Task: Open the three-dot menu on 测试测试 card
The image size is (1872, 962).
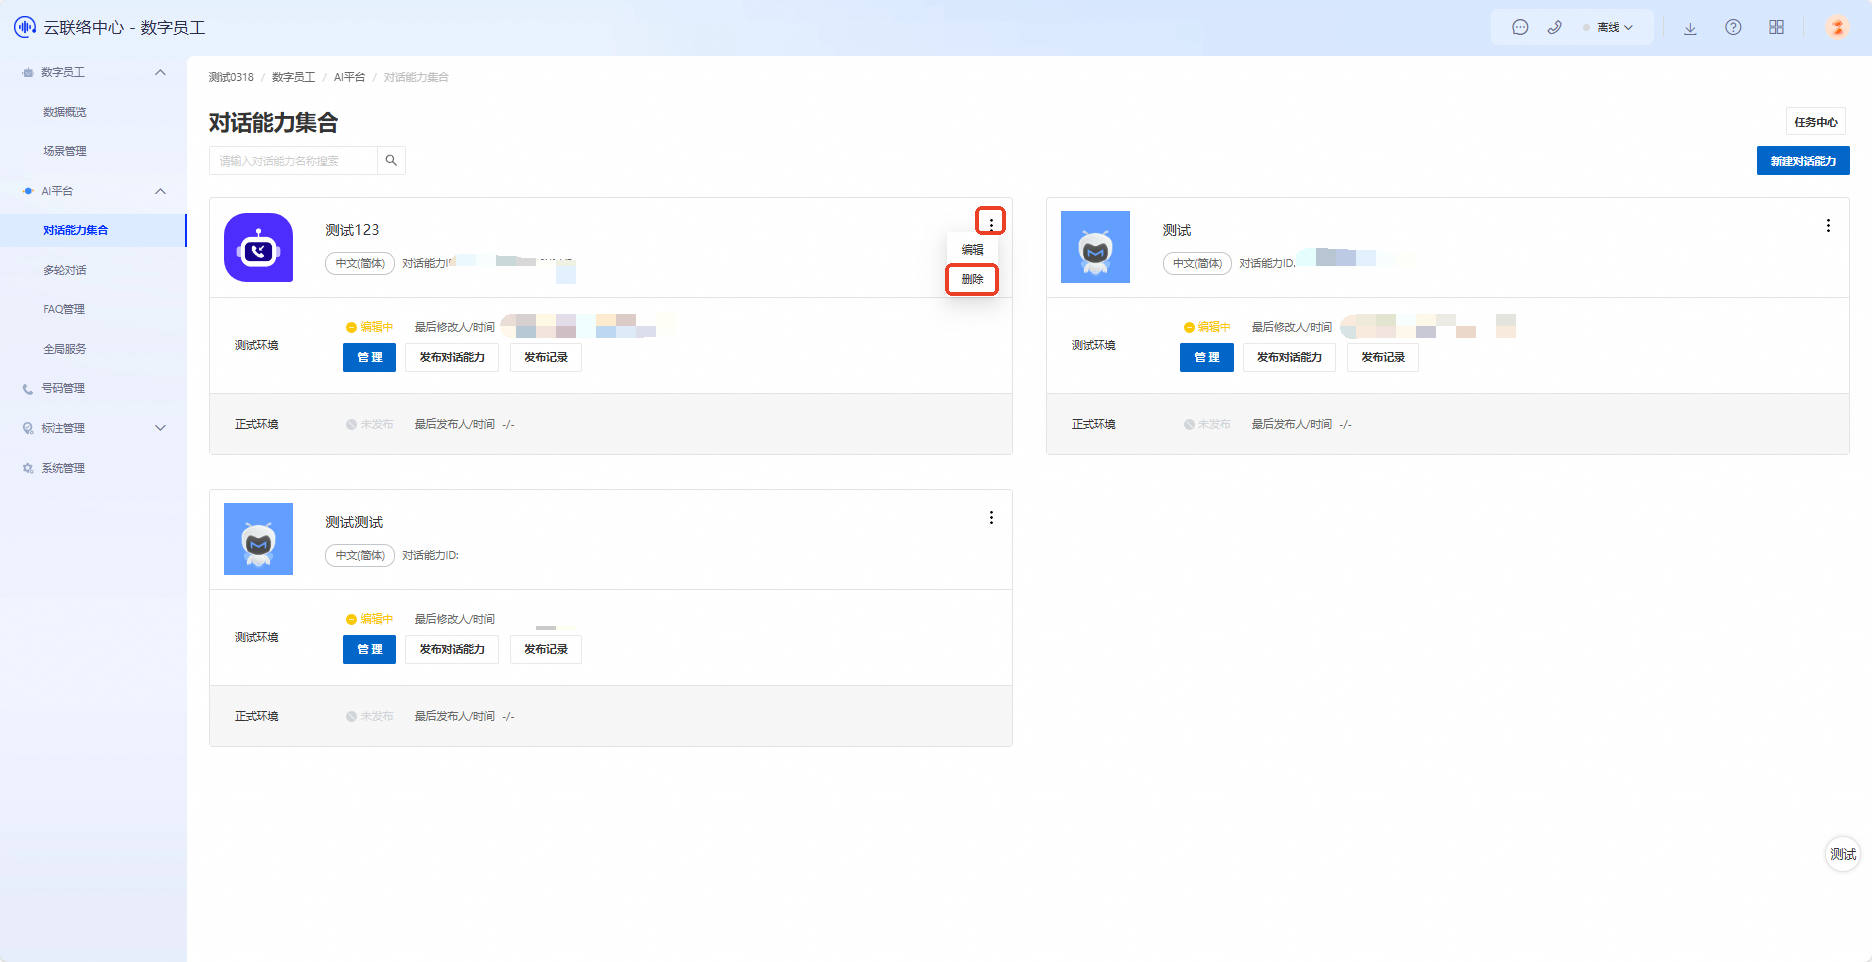Action: (991, 518)
